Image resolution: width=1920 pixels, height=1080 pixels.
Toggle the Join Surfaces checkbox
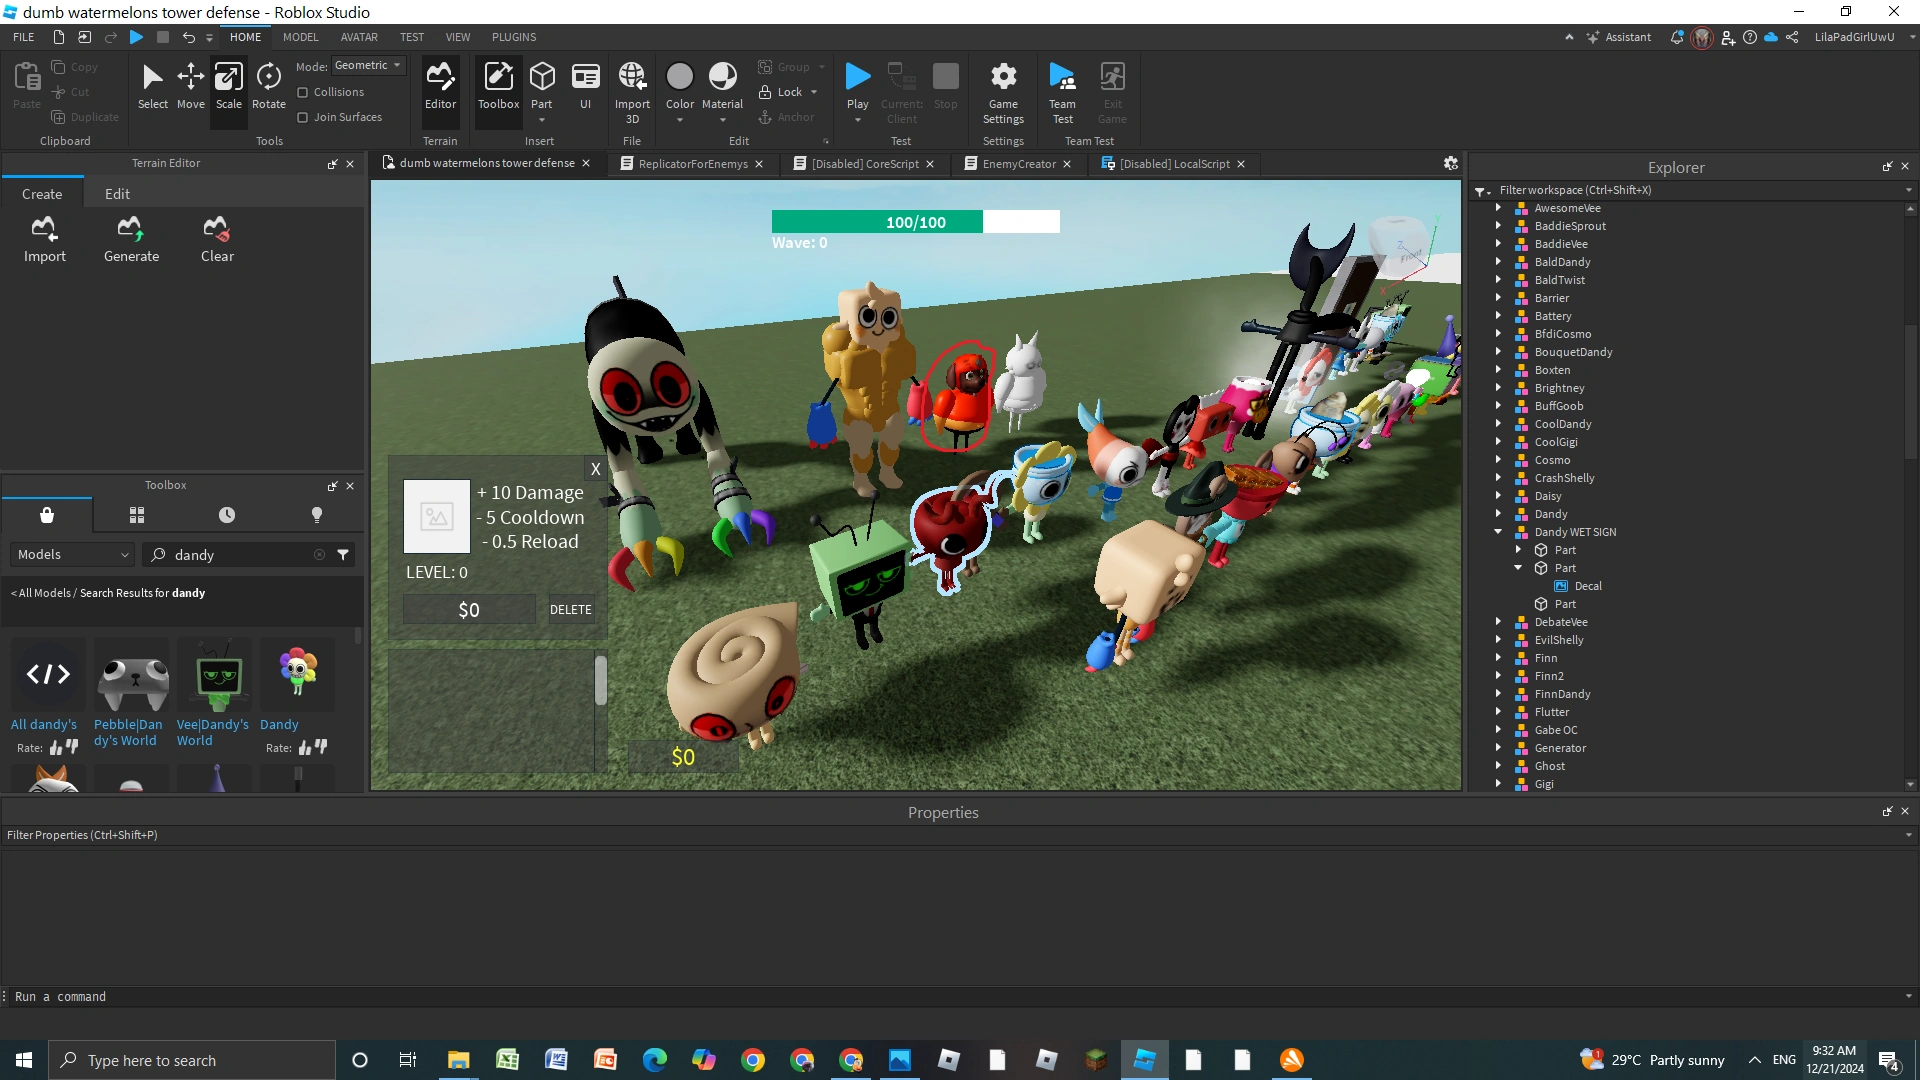point(303,117)
